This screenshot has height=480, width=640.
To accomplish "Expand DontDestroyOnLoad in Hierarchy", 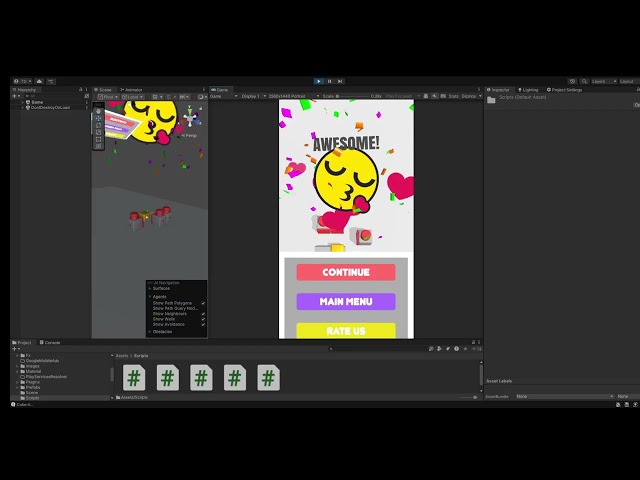I will click(x=22, y=107).
